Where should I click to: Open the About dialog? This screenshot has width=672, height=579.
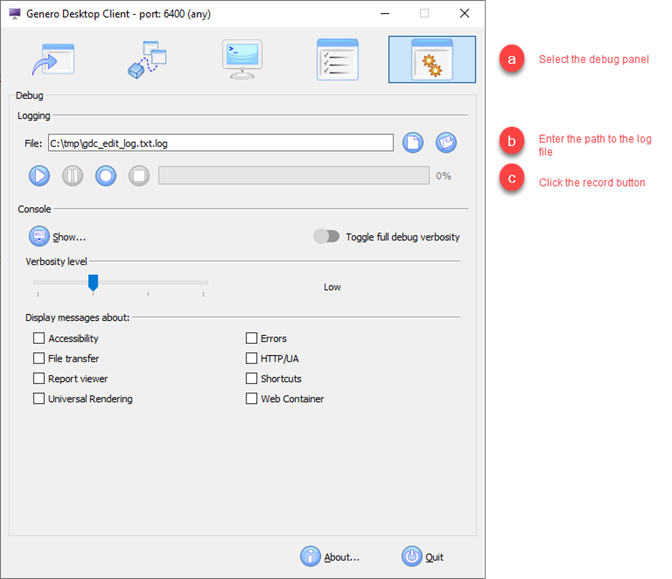coord(330,557)
